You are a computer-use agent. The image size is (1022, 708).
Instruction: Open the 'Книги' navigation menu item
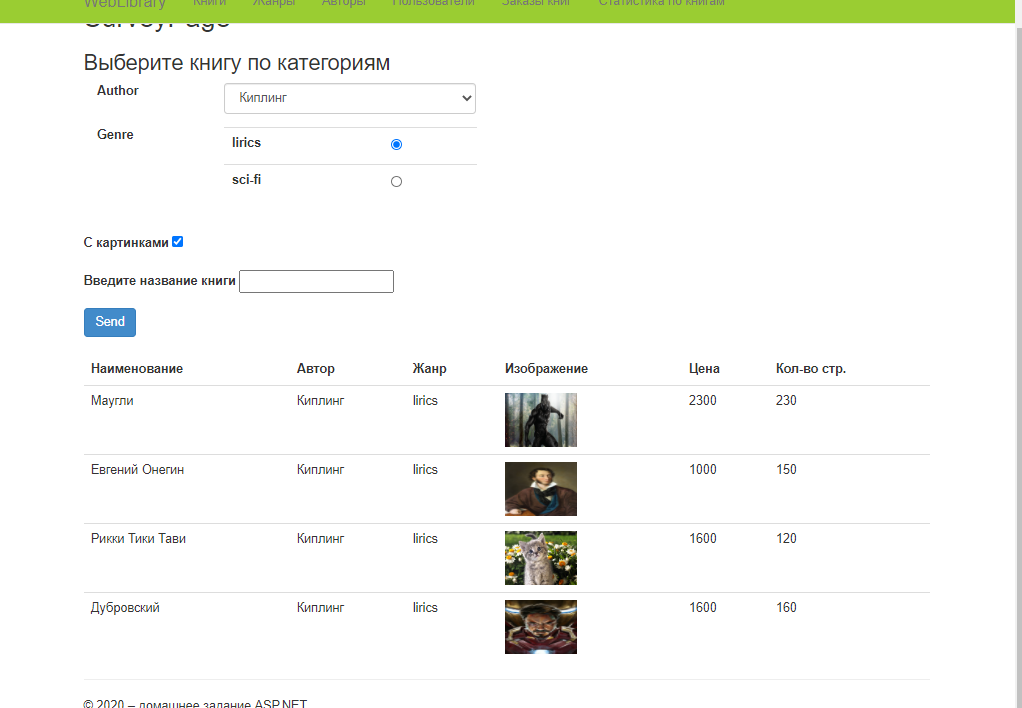(x=208, y=4)
